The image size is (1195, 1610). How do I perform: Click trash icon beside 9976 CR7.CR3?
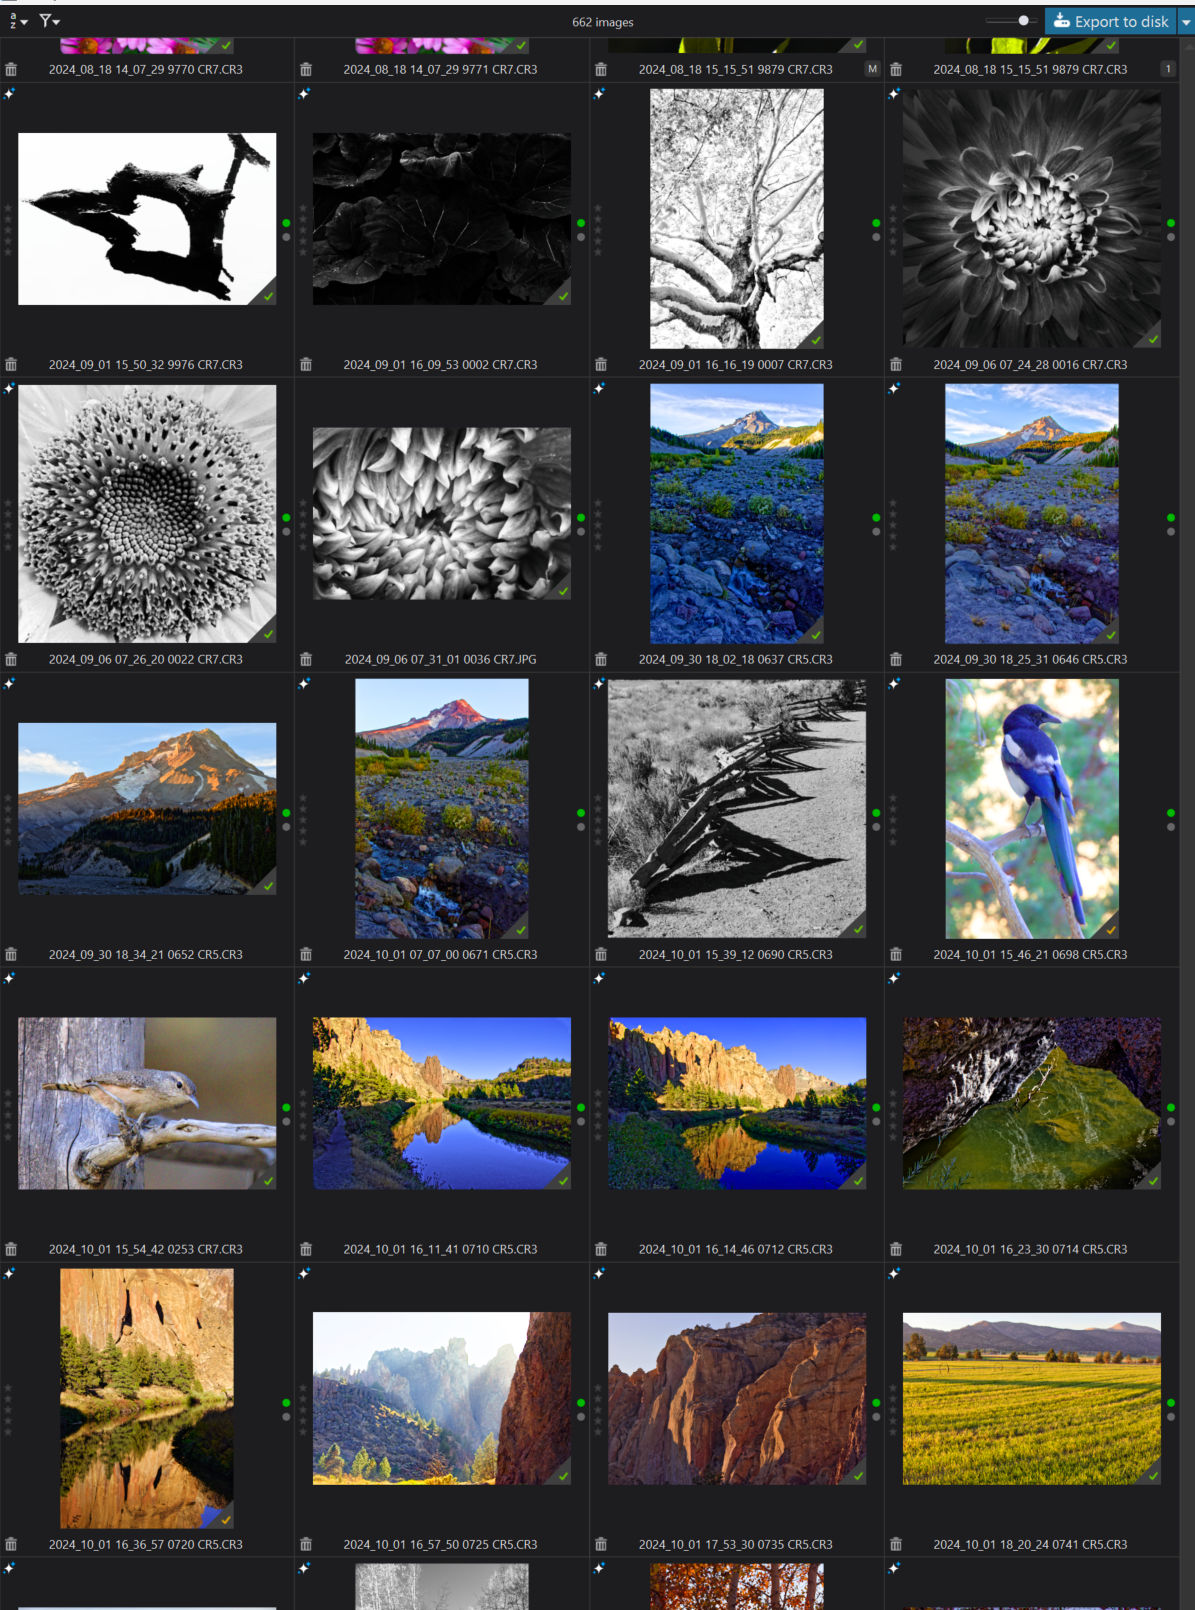click(11, 365)
